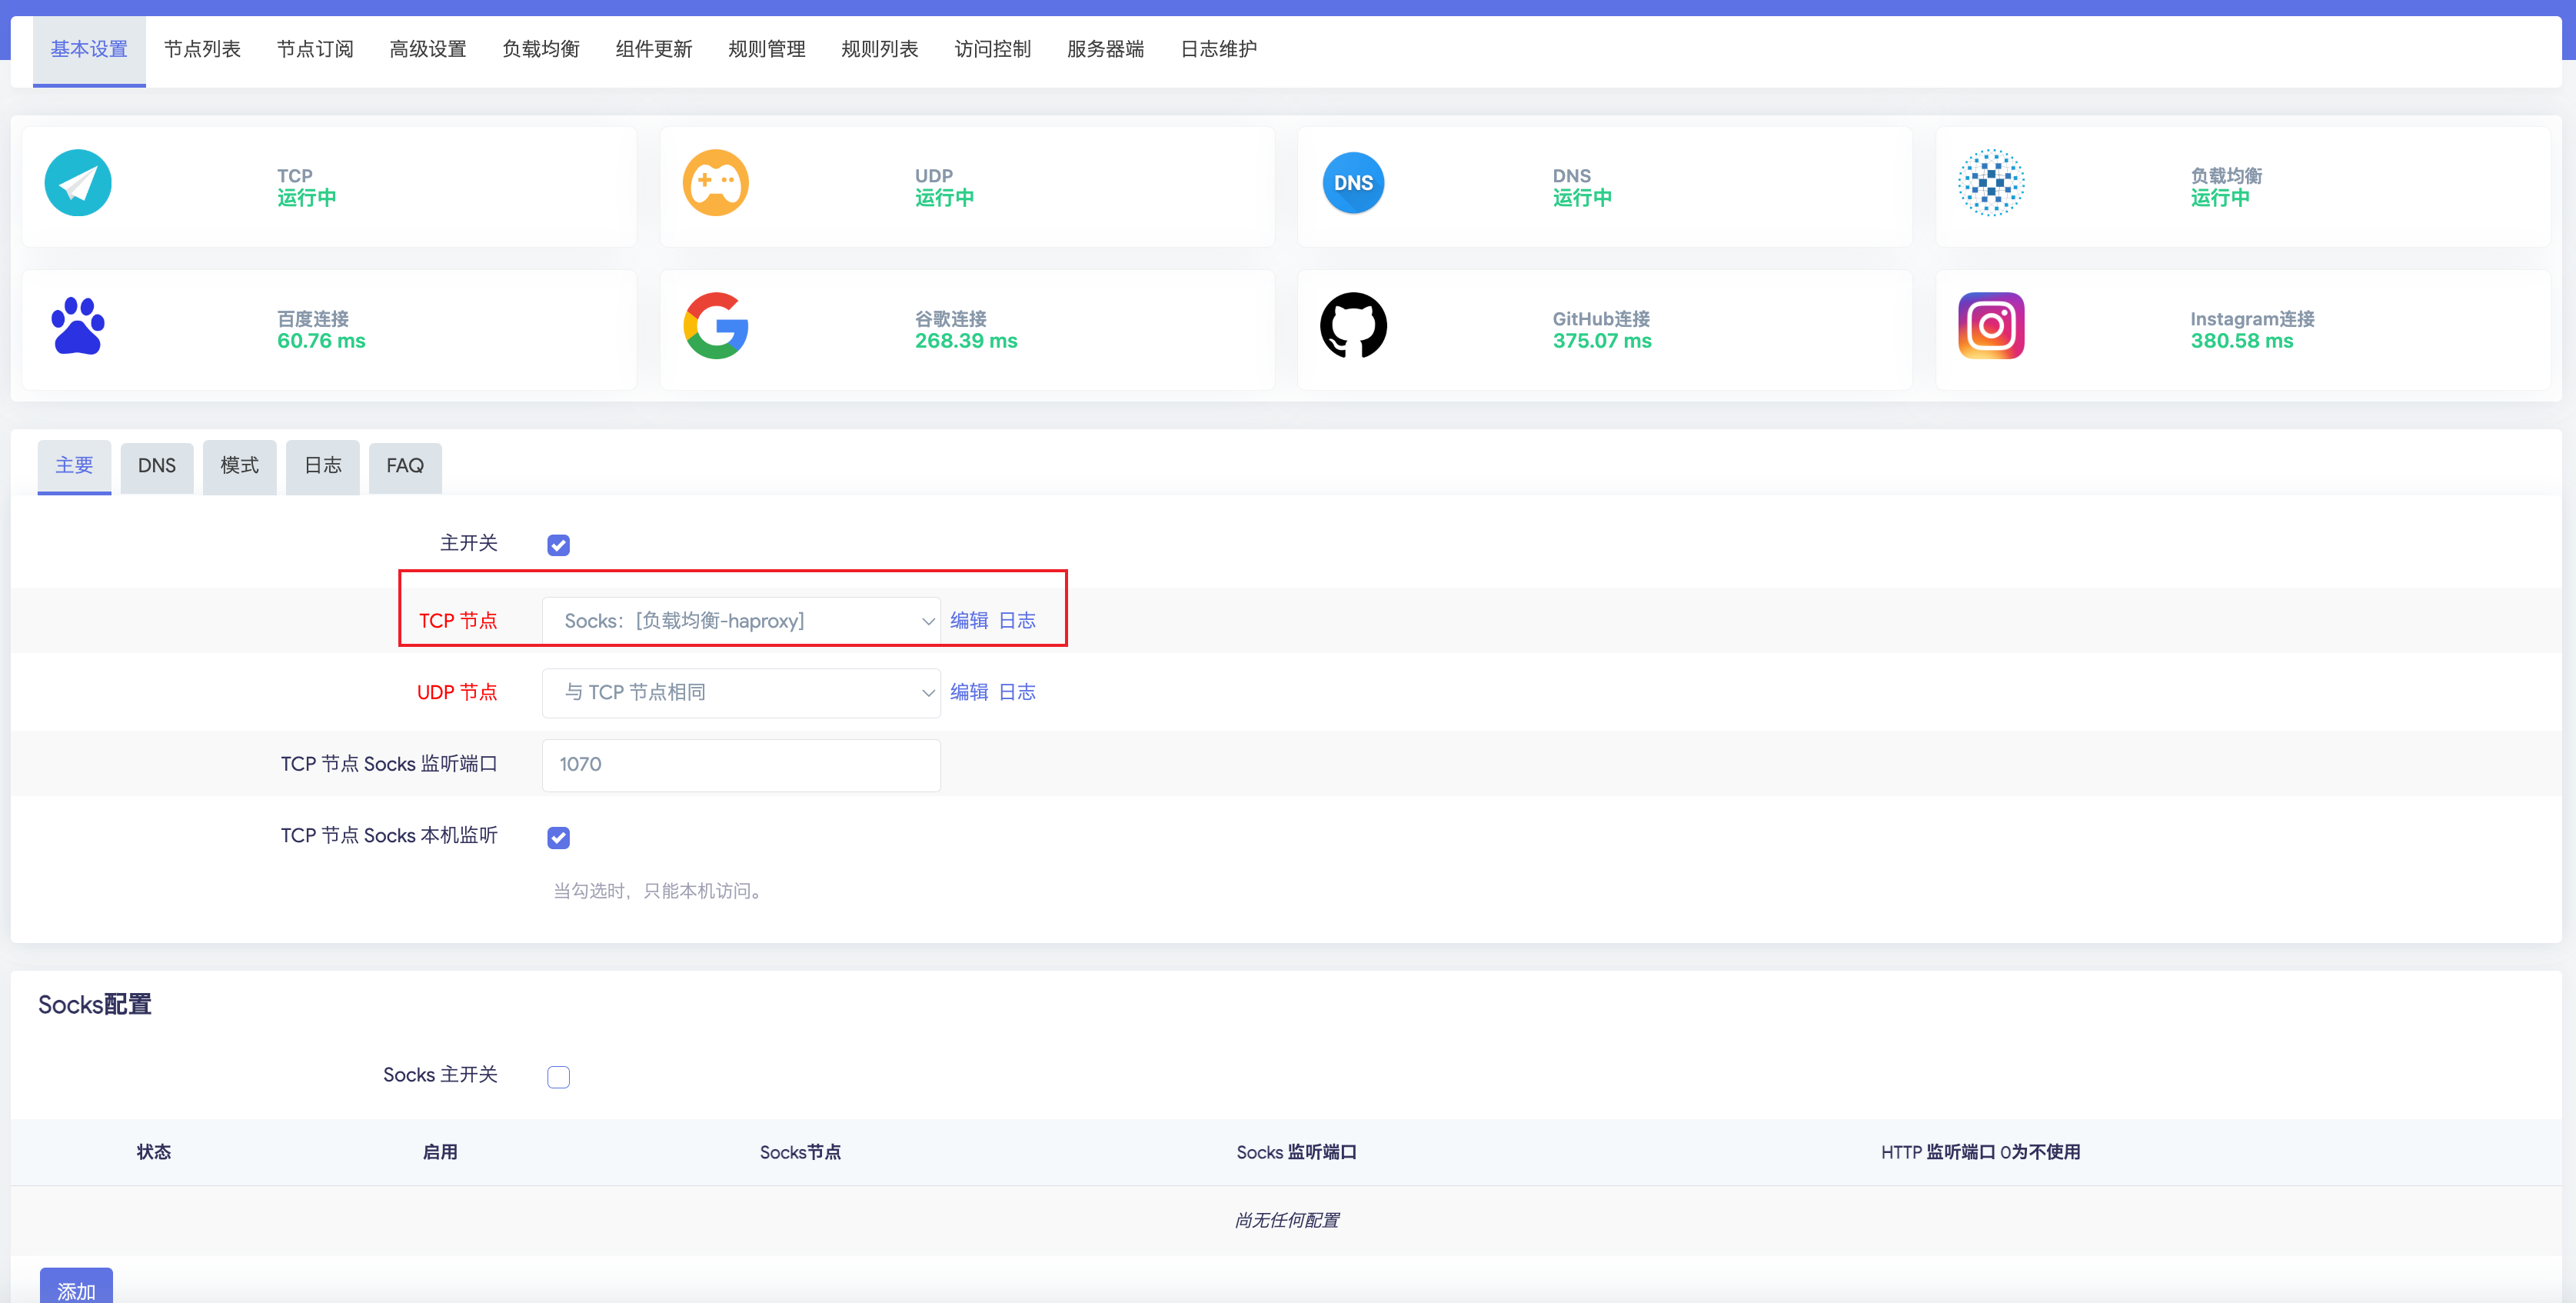
Task: Open the 负载均衡 top tab
Action: point(540,49)
